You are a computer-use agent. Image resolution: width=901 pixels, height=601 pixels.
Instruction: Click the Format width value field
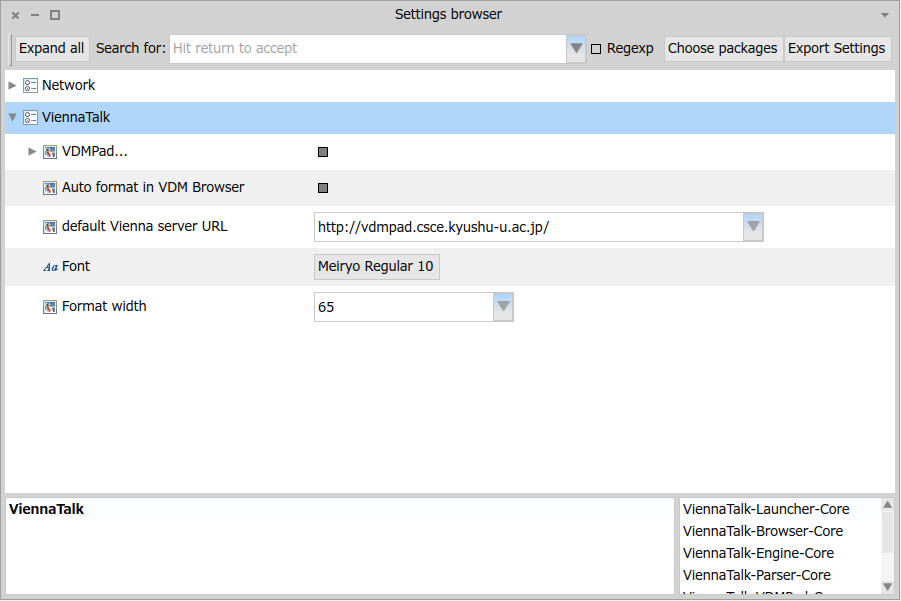[403, 307]
